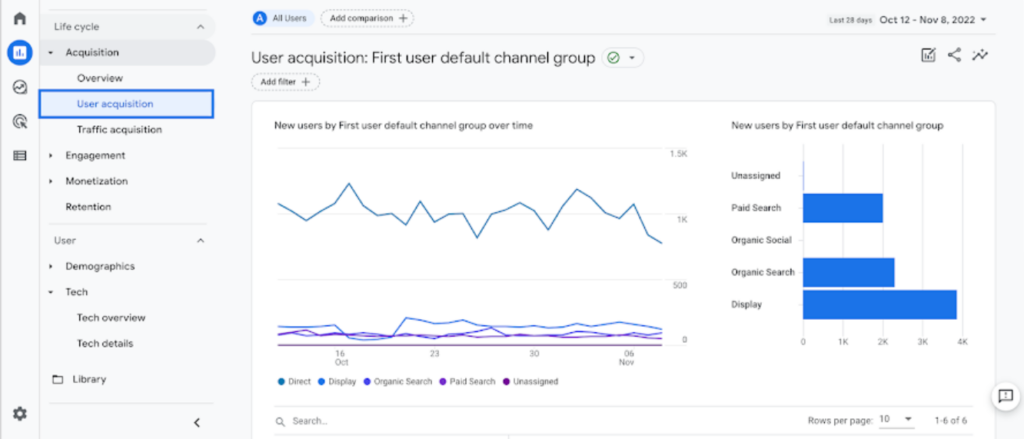Screen dimensions: 1024x439
Task: Open the Home icon in left rail
Action: click(x=19, y=19)
